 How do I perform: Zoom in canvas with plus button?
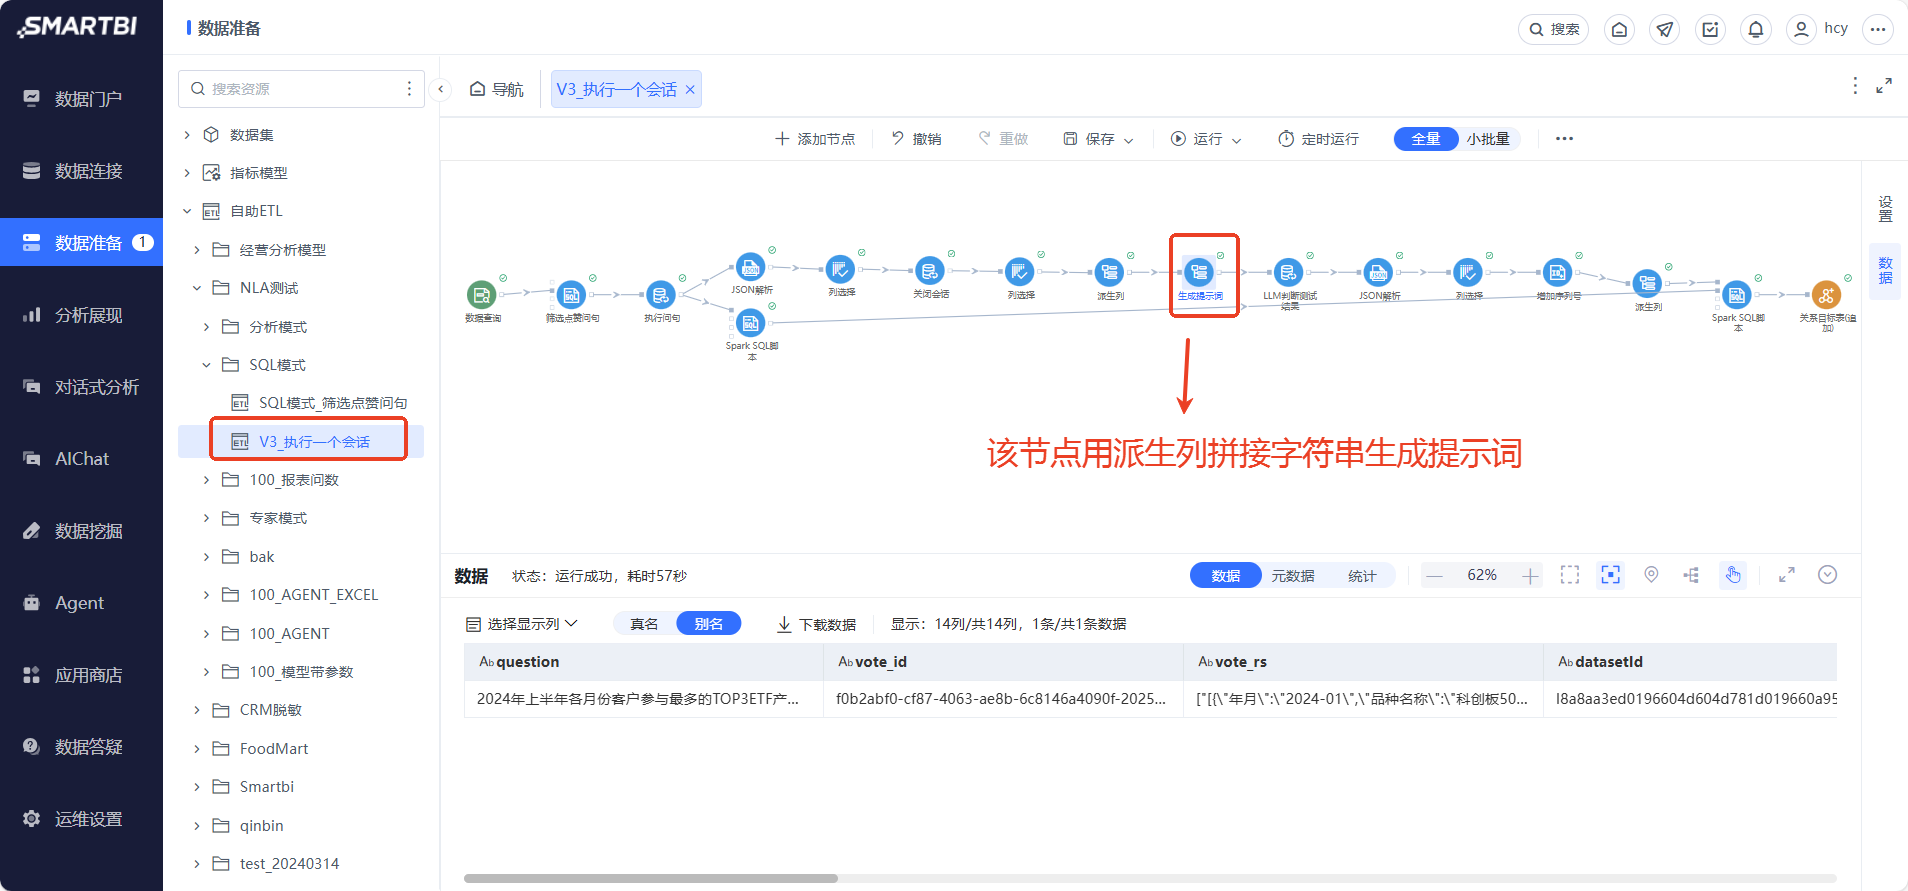click(1530, 576)
